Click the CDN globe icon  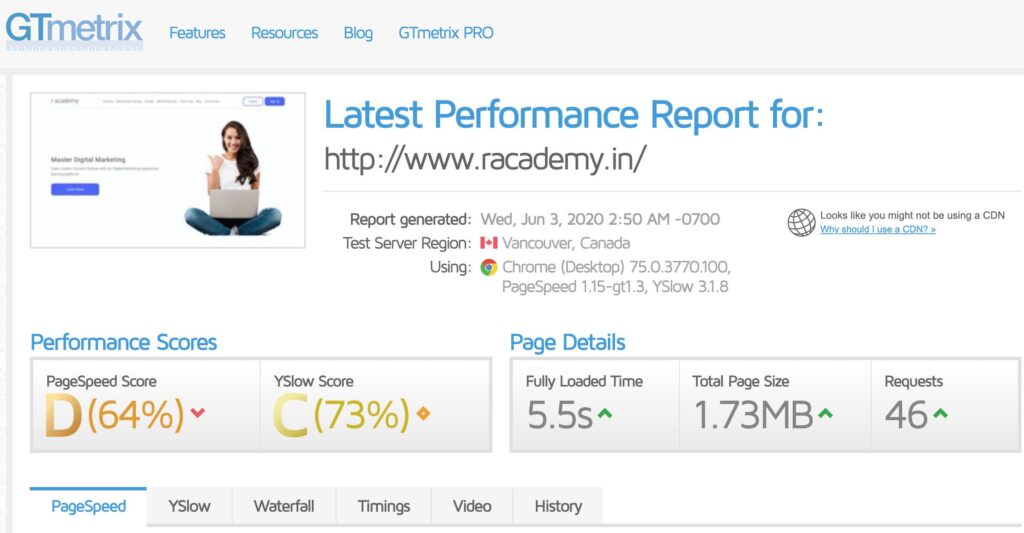point(801,223)
